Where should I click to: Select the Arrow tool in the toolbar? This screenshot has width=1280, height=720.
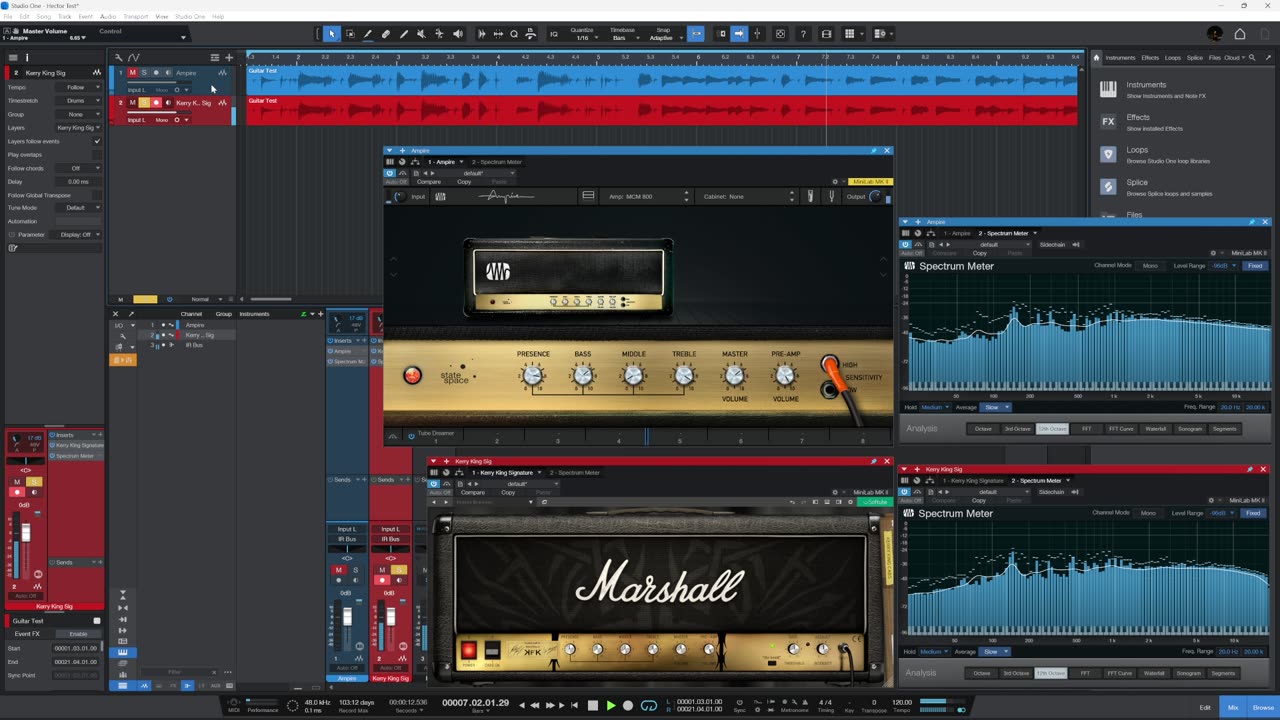pos(332,34)
